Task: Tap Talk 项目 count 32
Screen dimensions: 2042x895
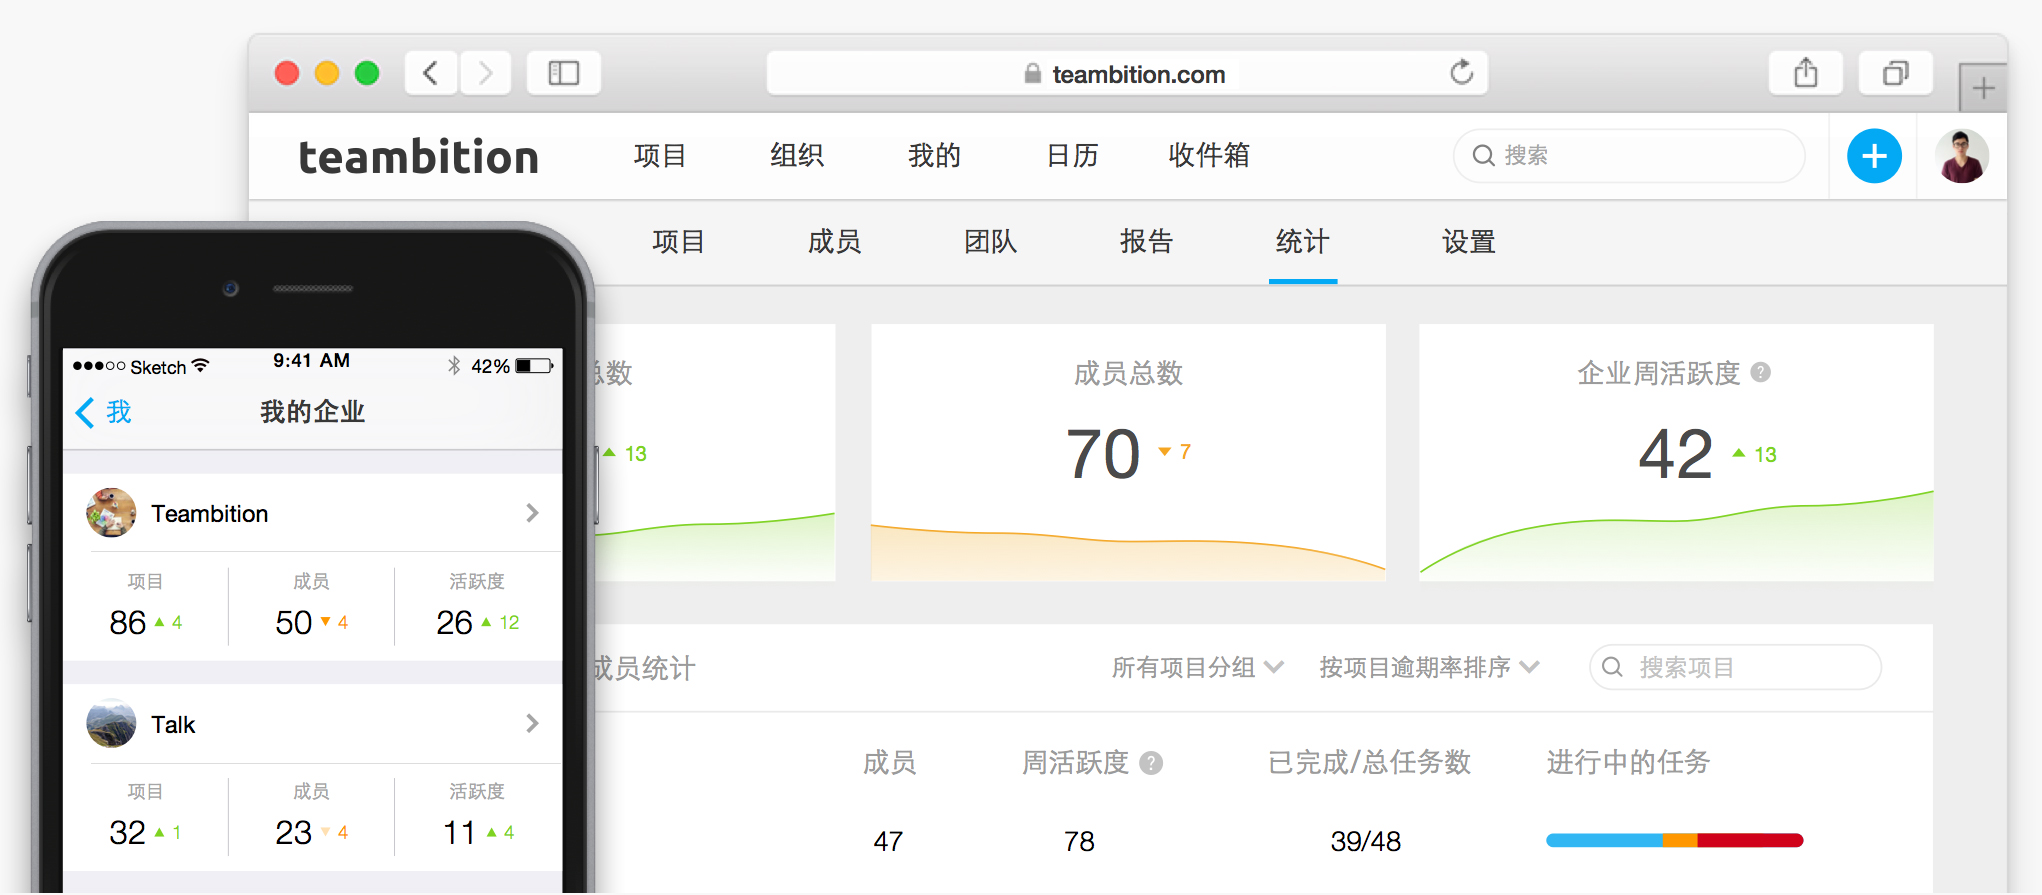Action: click(x=128, y=833)
